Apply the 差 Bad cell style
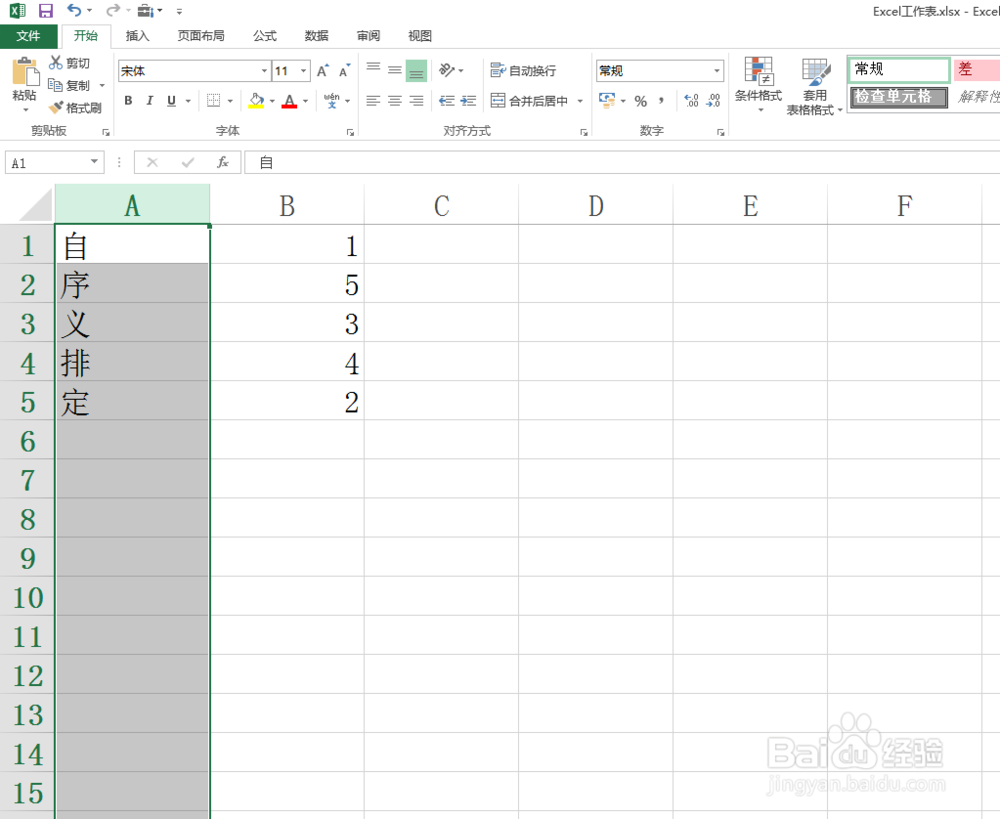 (x=976, y=70)
